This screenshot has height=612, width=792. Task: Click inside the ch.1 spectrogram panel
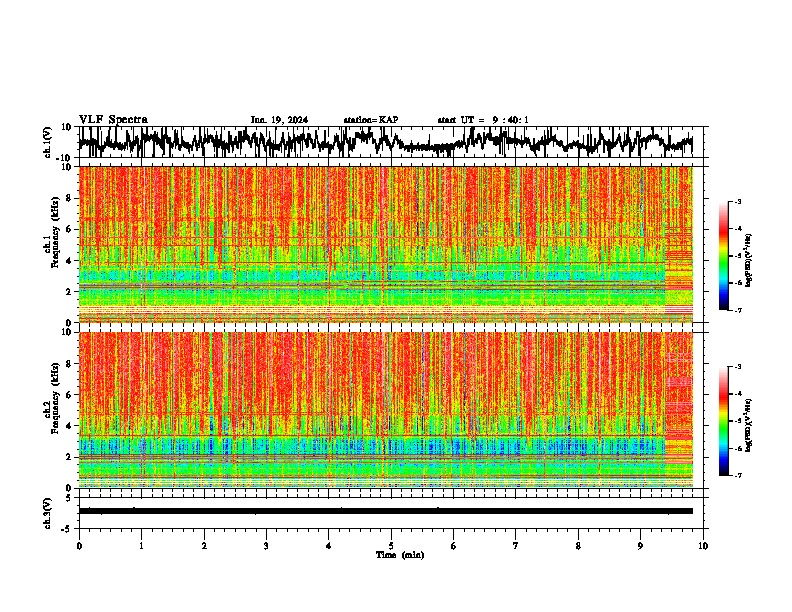(385, 244)
